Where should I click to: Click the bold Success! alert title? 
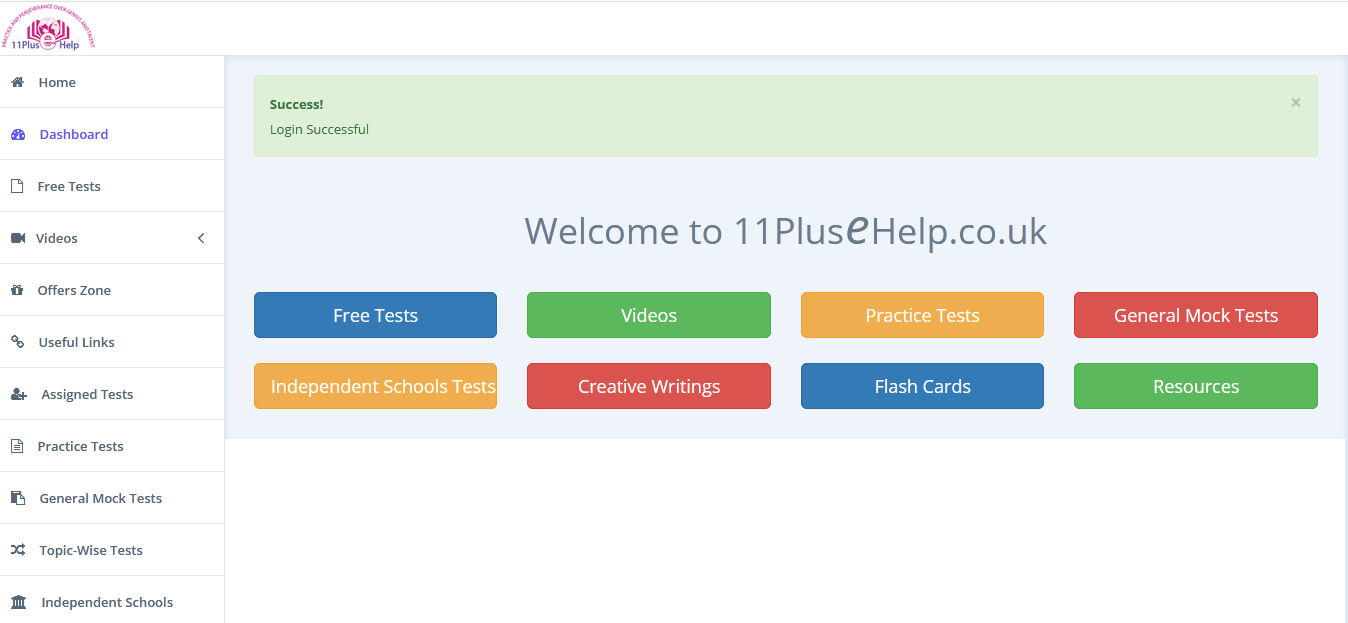click(296, 104)
